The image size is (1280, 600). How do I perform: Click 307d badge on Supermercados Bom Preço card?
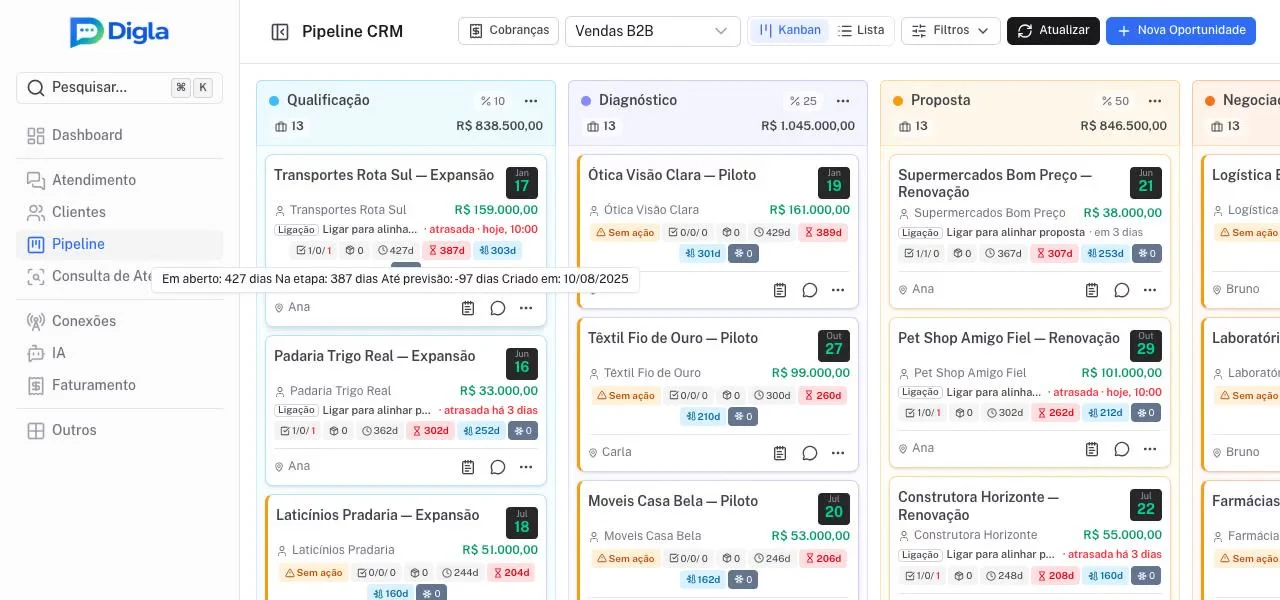1054,254
